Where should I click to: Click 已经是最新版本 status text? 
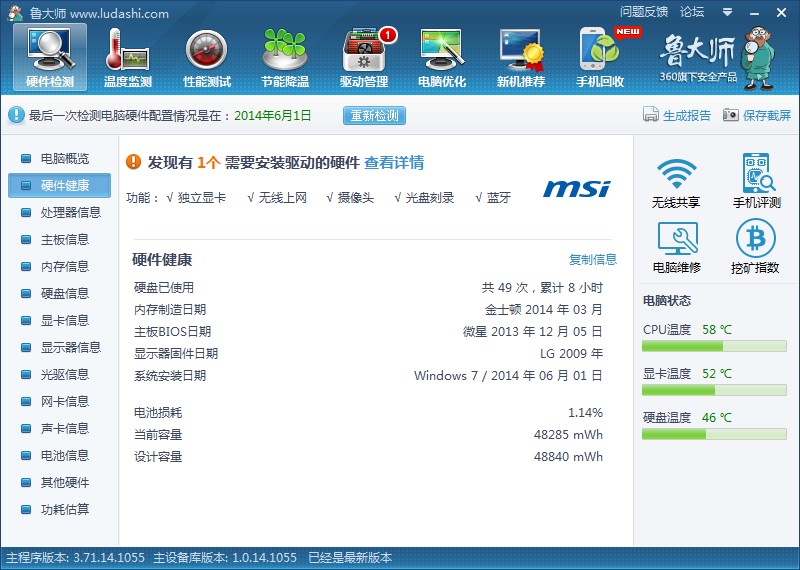tap(350, 557)
